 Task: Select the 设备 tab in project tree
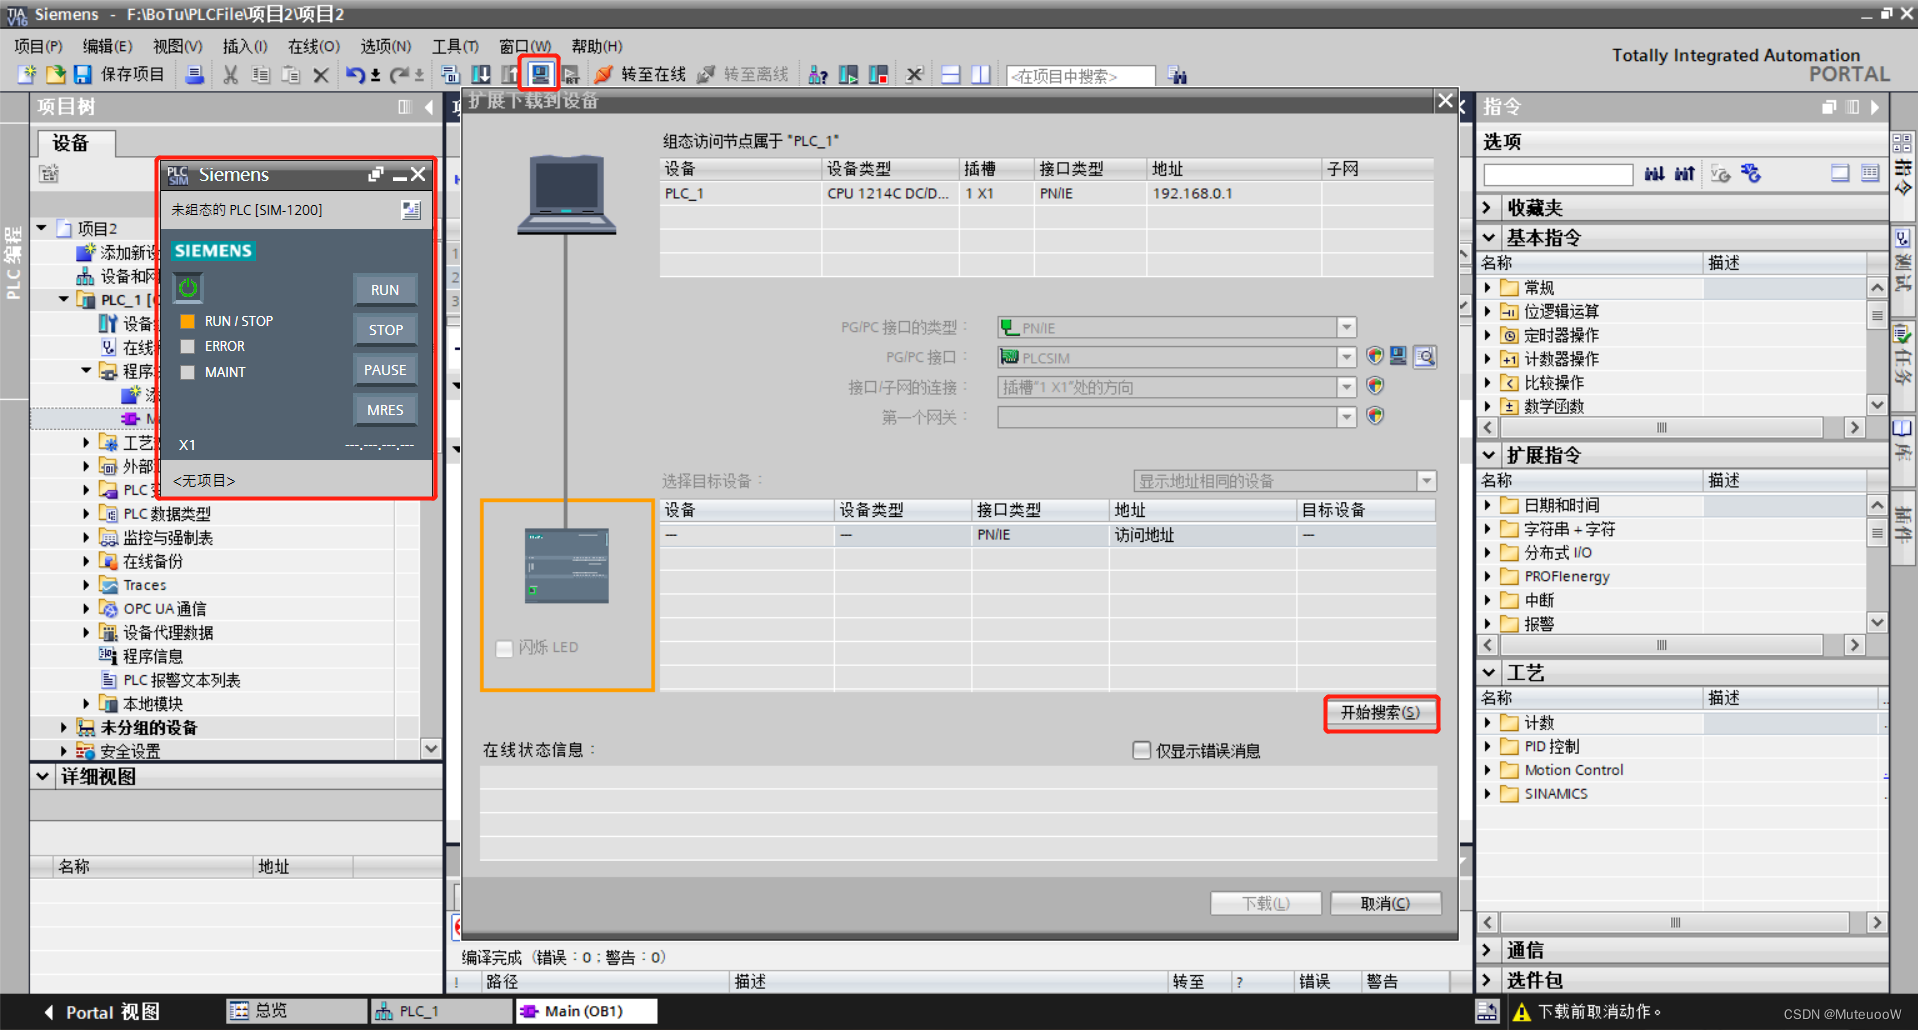click(76, 143)
